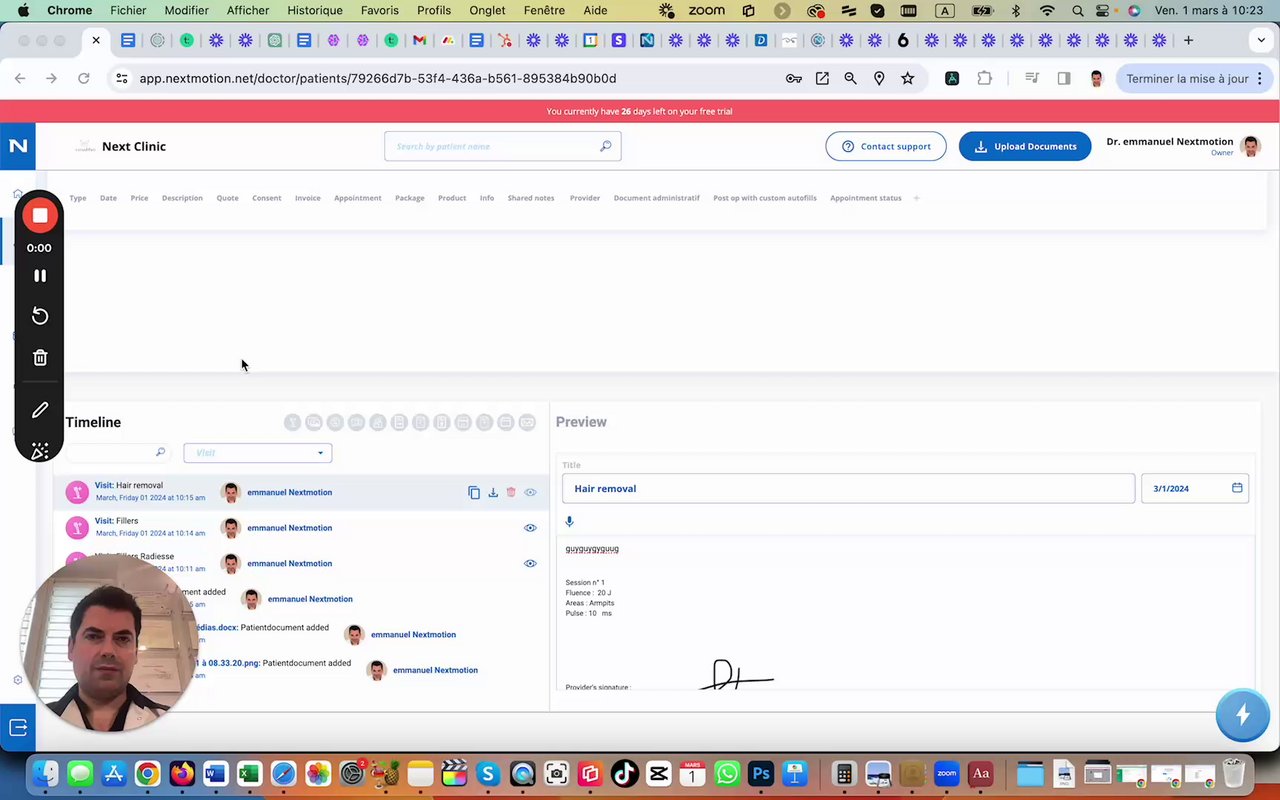
Task: Open the Fenêtre menu
Action: tap(545, 10)
